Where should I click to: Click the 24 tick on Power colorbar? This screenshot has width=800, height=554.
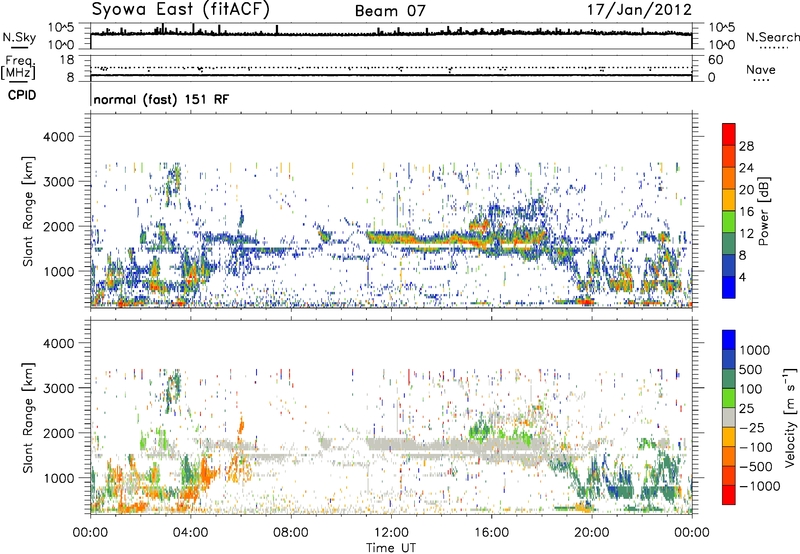(746, 168)
